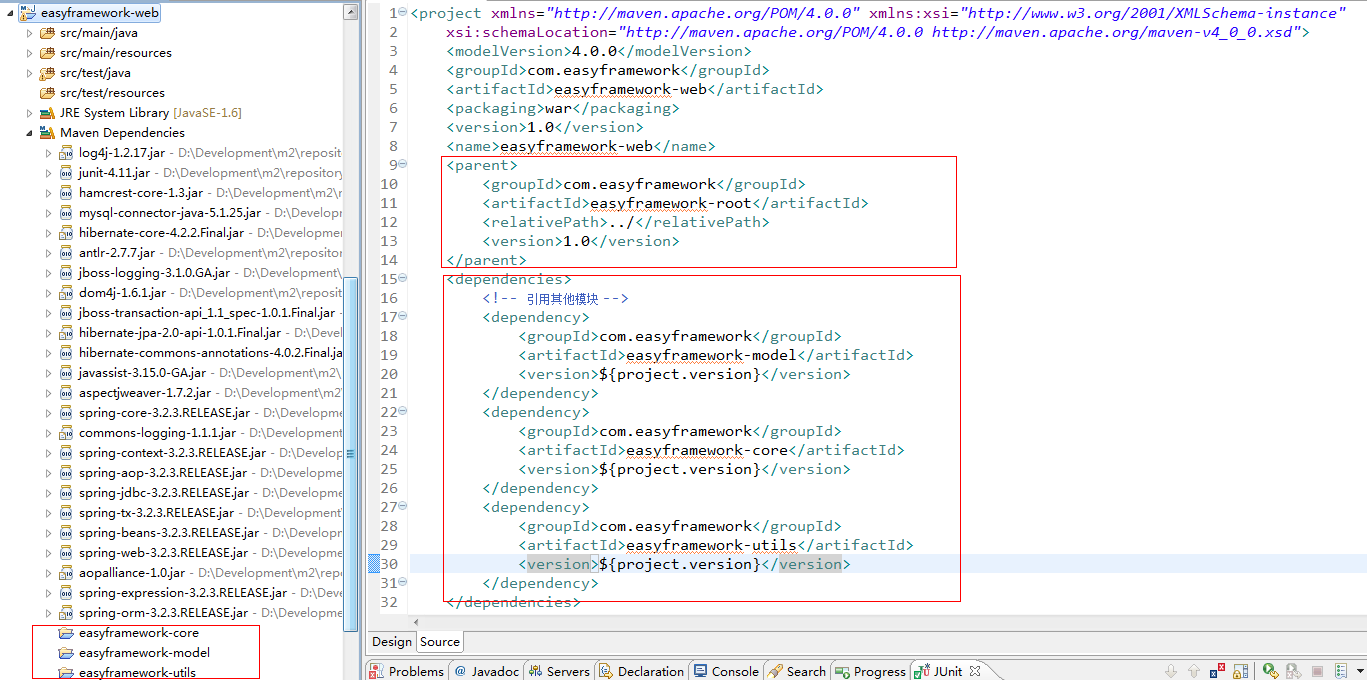The height and width of the screenshot is (680, 1367).
Task: Open the JUnit view menu dropdown arrow
Action: pos(1360,671)
